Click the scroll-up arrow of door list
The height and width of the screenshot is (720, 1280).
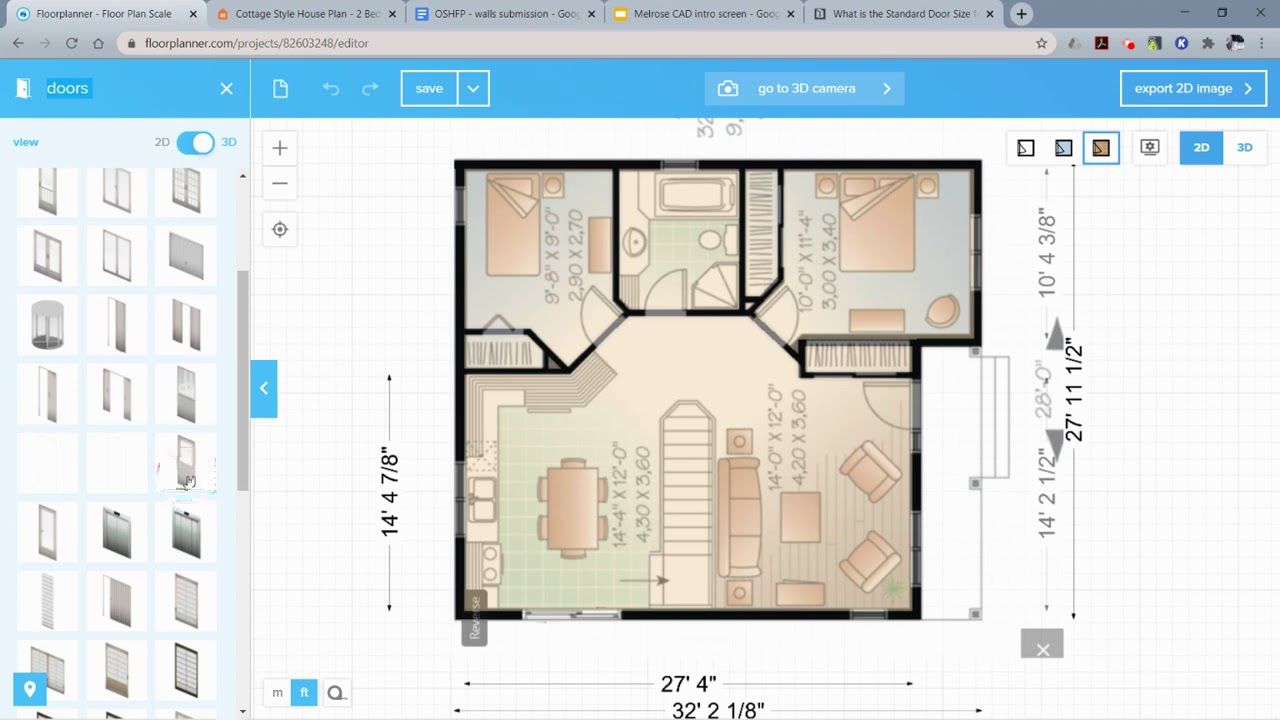pyautogui.click(x=243, y=176)
